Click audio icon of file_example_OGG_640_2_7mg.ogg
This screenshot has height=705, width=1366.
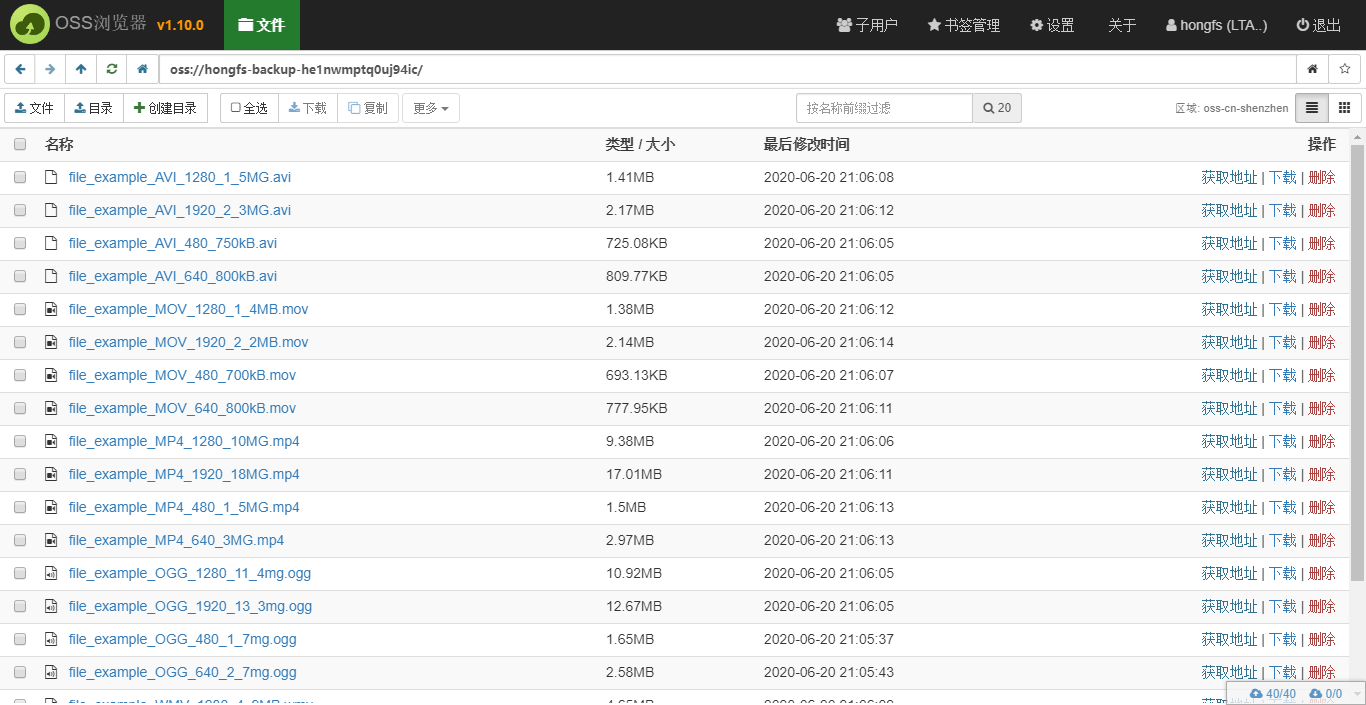tap(51, 672)
